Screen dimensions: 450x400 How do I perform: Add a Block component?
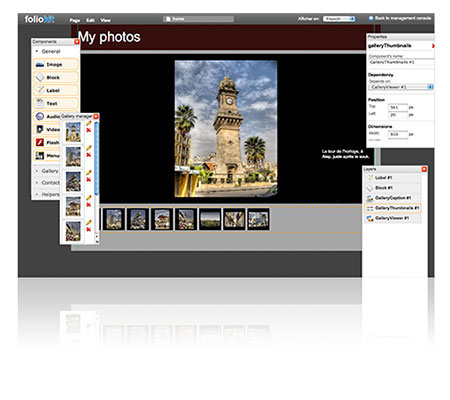coord(56,77)
